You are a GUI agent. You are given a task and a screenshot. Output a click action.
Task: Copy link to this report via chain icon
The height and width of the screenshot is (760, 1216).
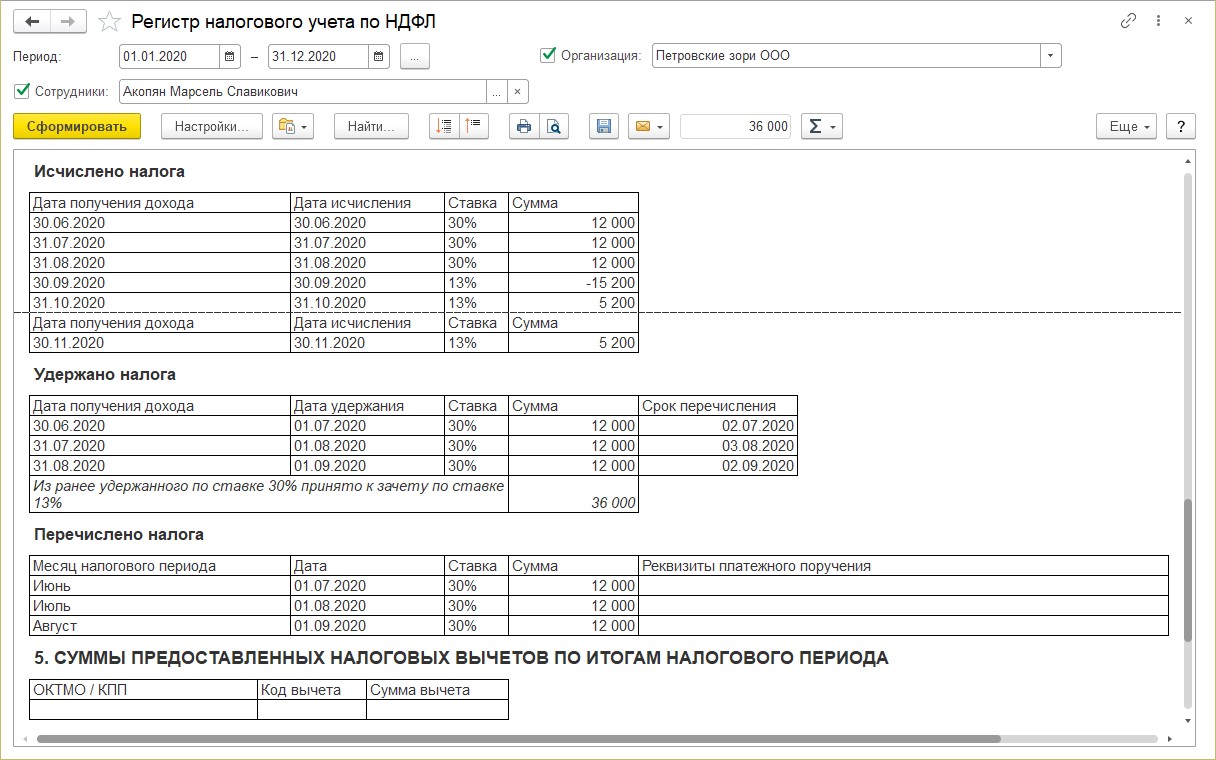1129,20
